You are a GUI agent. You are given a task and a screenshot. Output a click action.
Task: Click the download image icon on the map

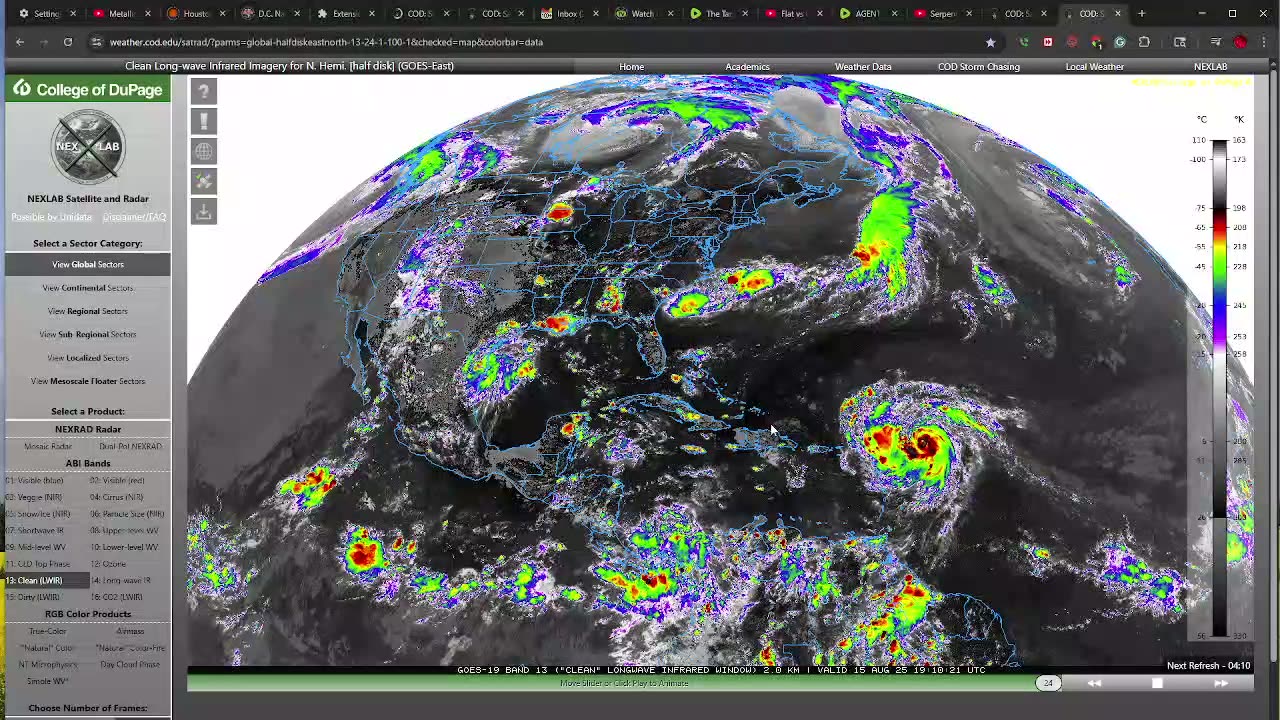coord(203,211)
